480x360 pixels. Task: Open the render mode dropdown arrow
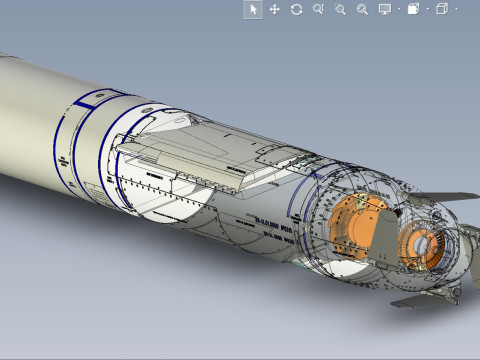coord(428,9)
